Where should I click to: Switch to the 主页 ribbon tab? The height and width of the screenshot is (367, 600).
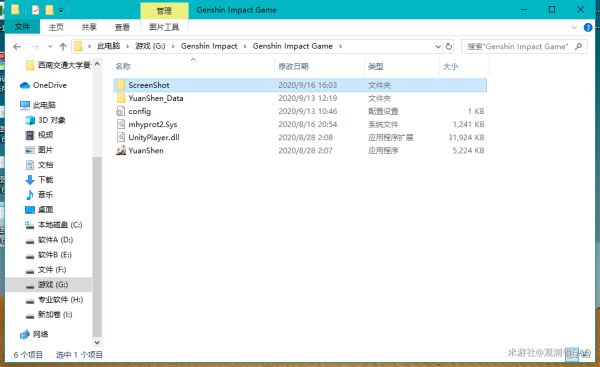point(56,27)
